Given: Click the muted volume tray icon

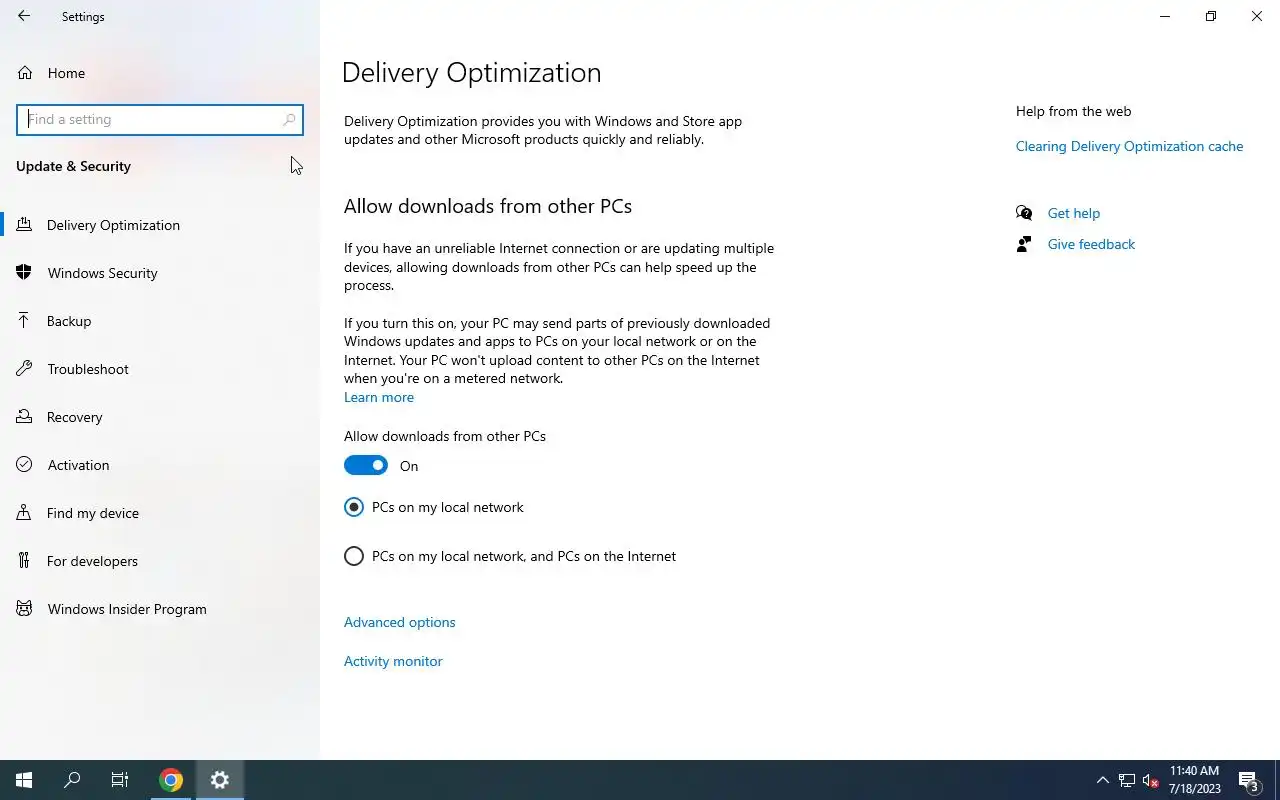Looking at the screenshot, I should click(1150, 780).
